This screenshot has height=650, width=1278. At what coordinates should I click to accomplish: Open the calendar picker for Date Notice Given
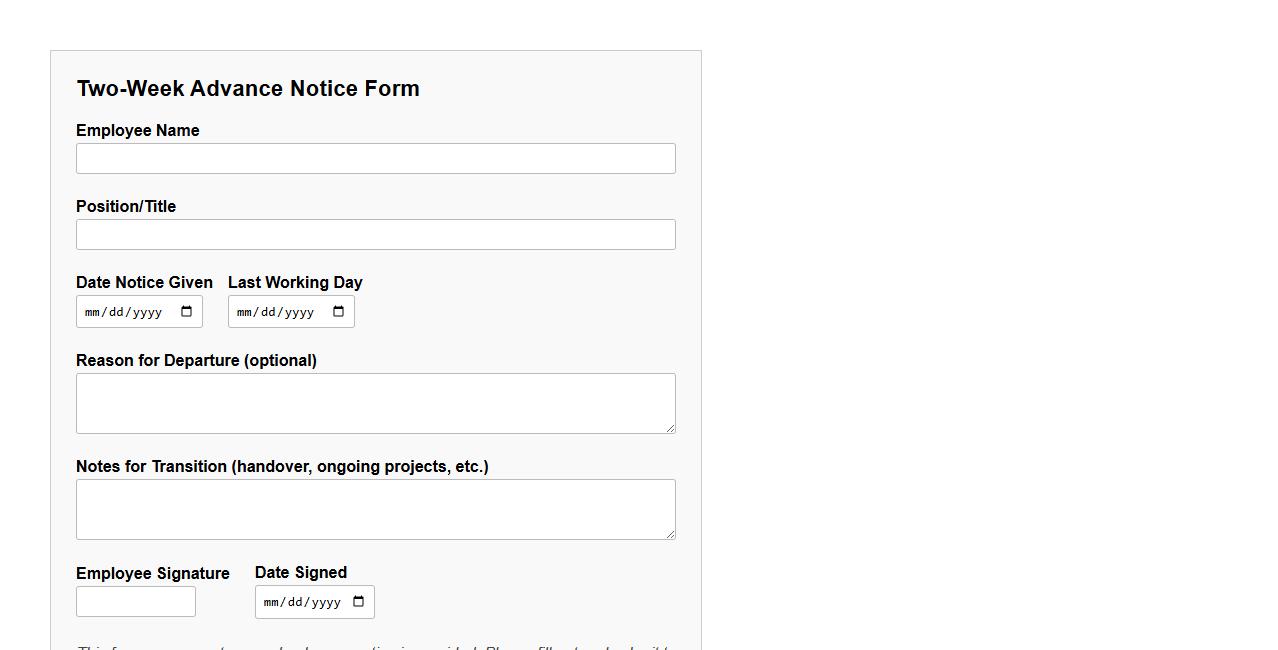click(185, 311)
